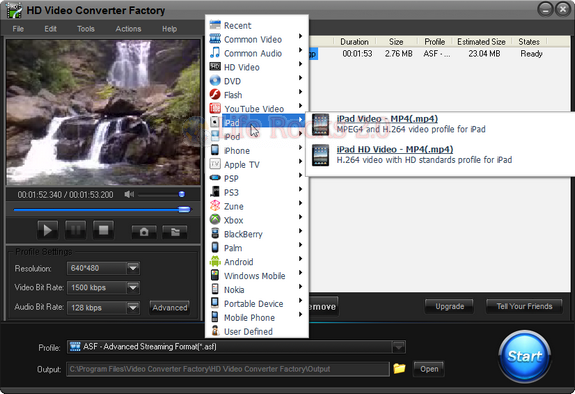
Task: Click the Flash logo icon
Action: click(215, 94)
